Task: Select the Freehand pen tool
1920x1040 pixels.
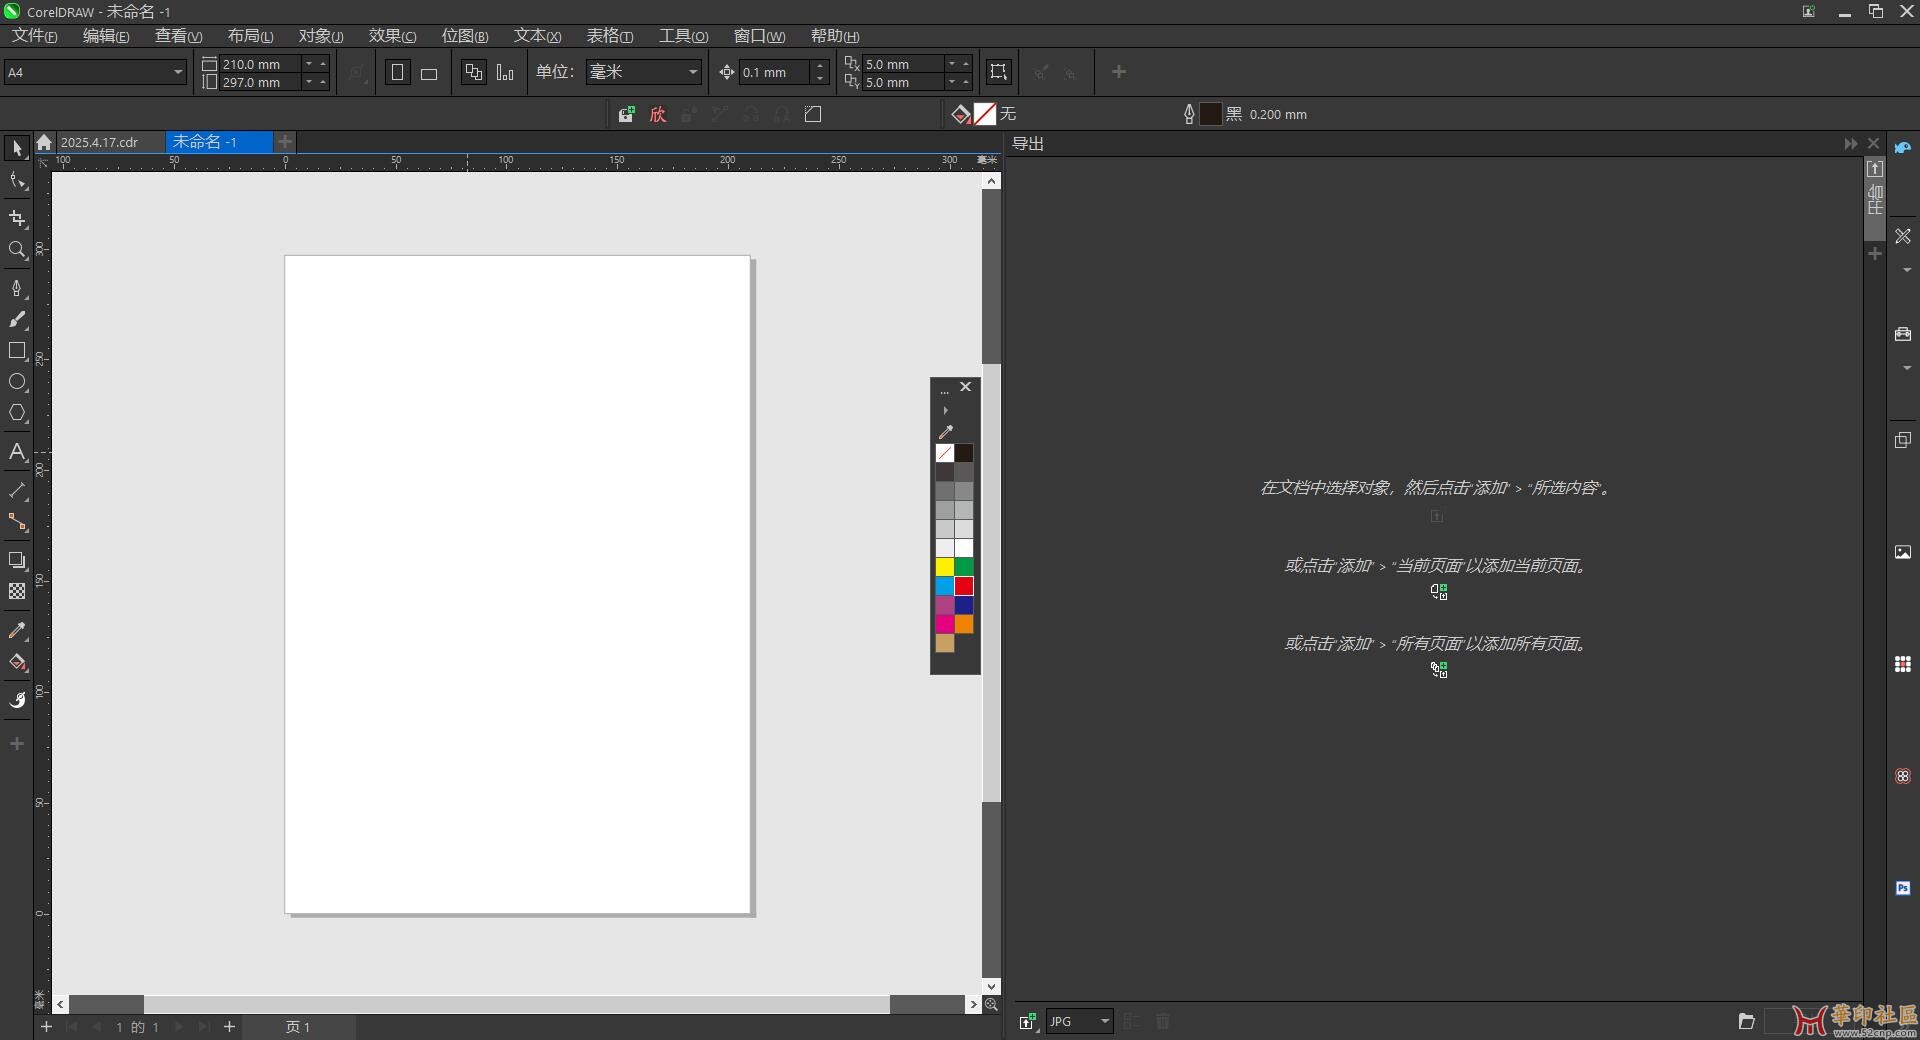Action: (x=17, y=289)
